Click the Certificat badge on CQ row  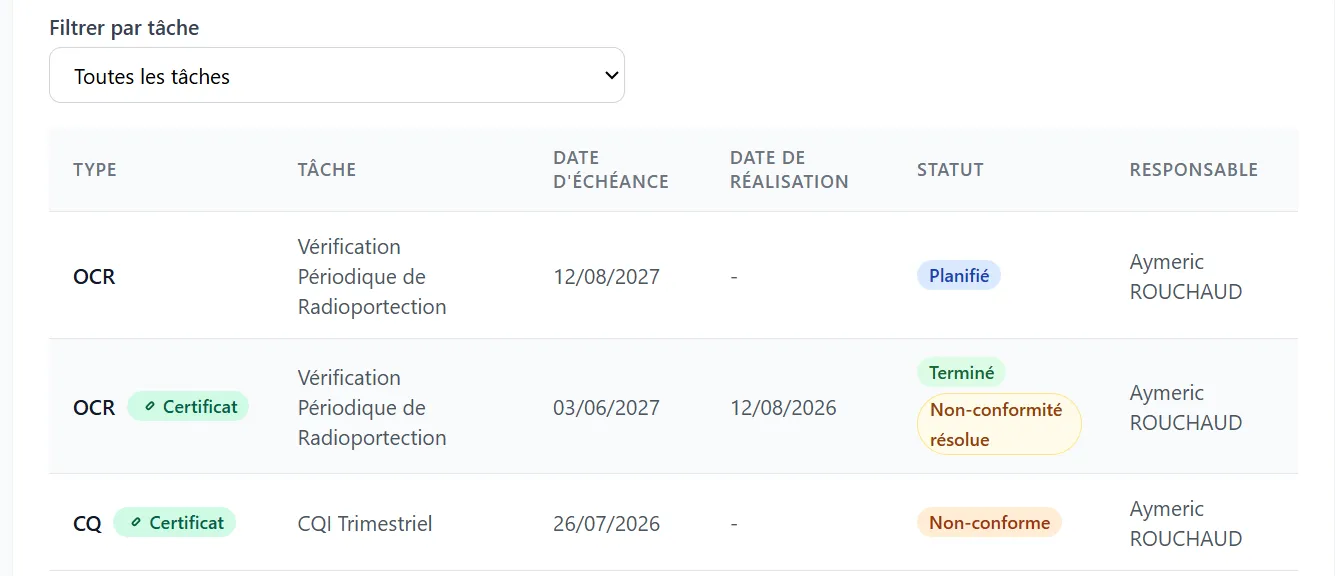[x=174, y=523]
